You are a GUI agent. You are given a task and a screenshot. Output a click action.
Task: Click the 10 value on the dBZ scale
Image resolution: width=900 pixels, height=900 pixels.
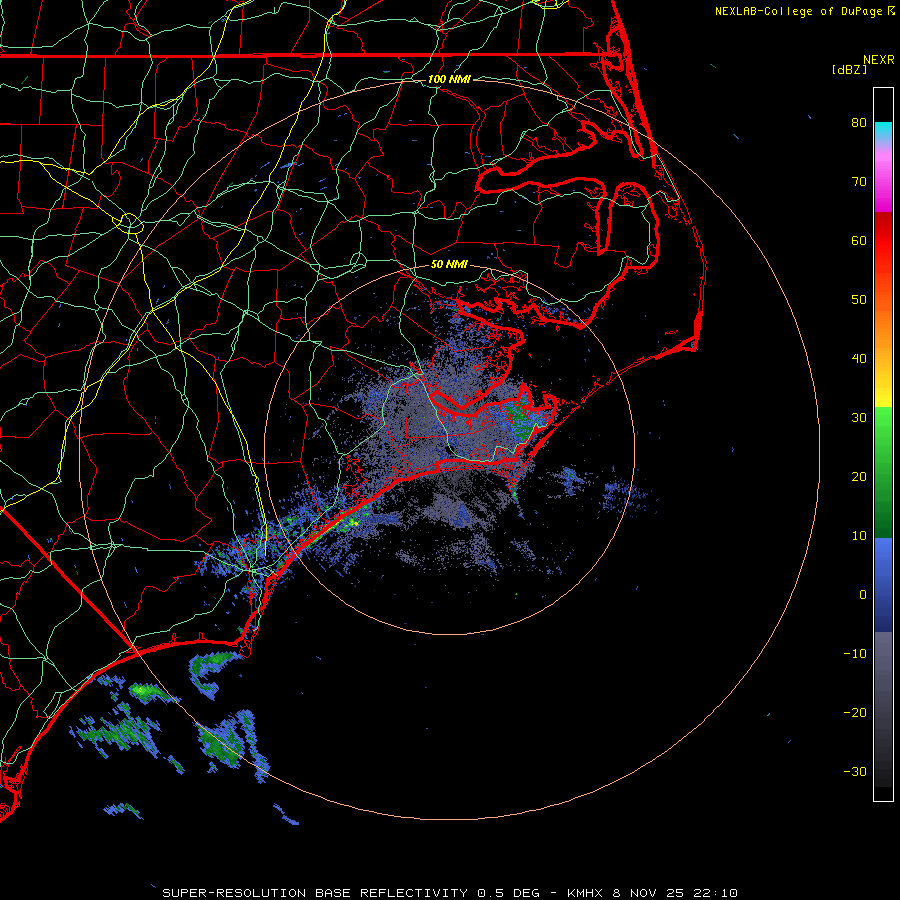point(859,536)
